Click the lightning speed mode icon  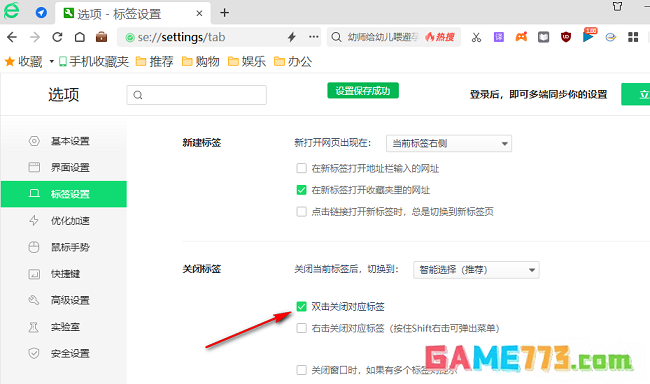point(292,37)
